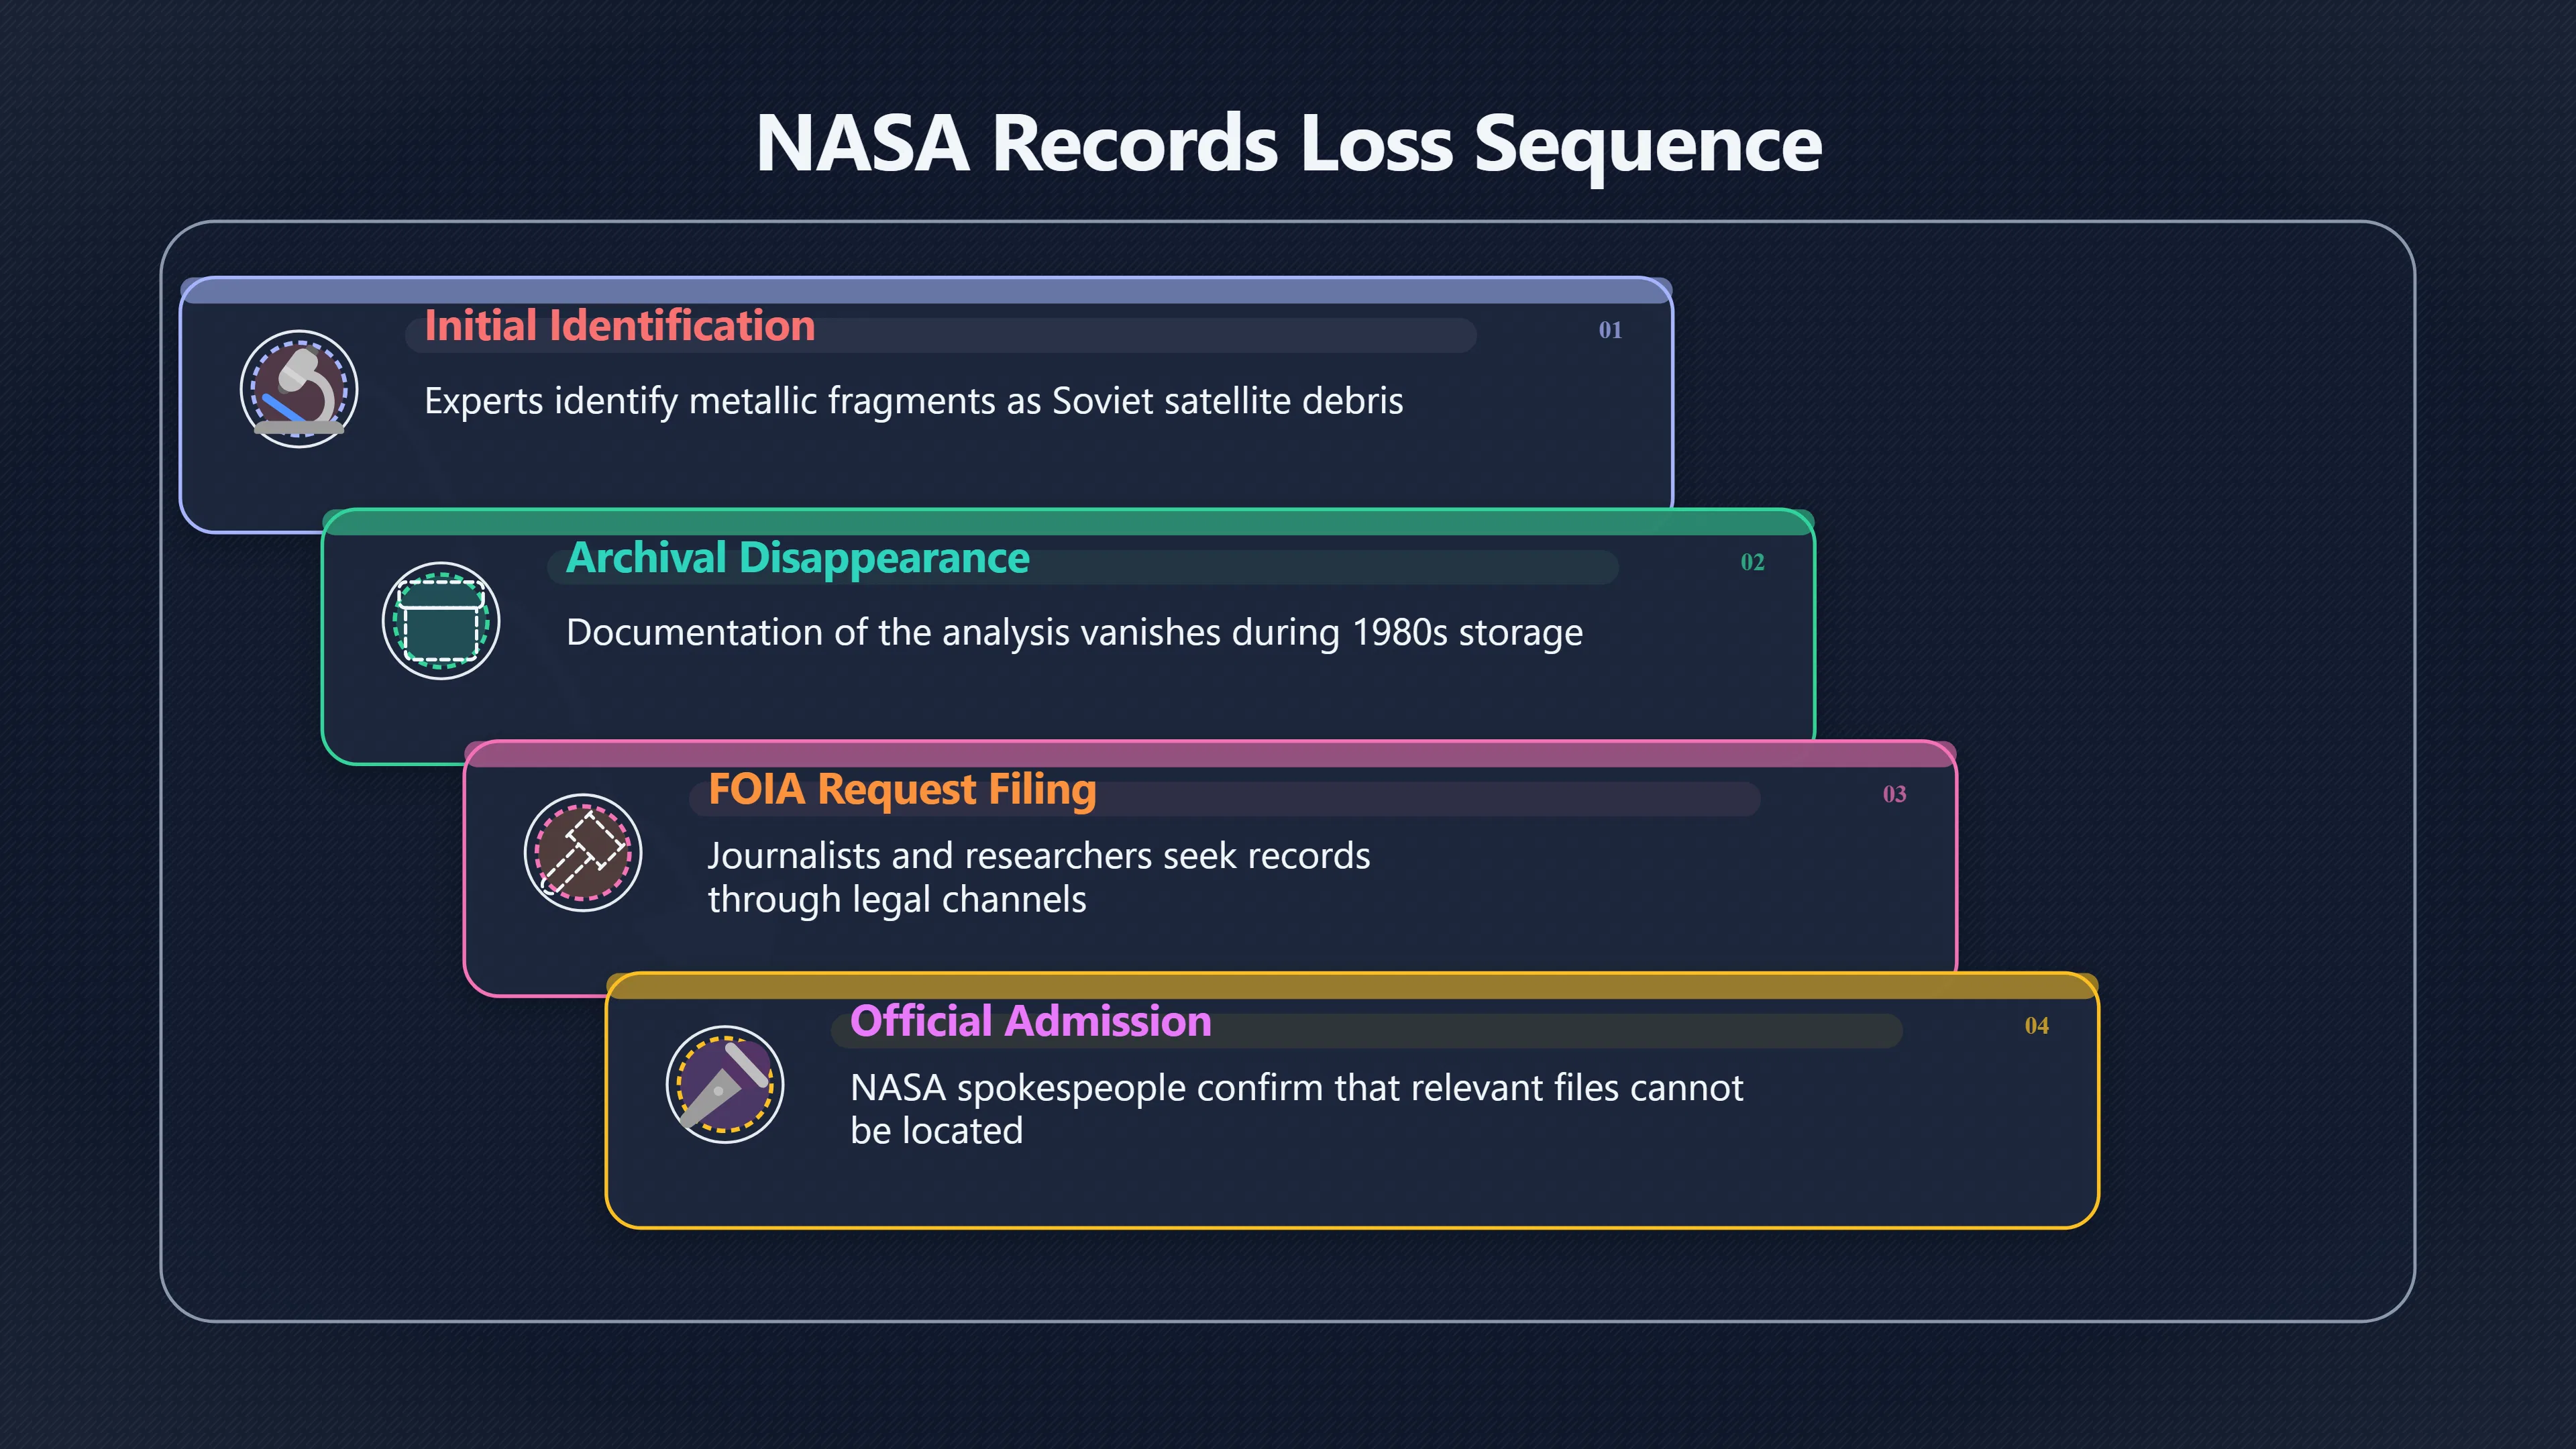This screenshot has width=2576, height=1449.
Task: Click the Journalists and researchers description text
Action: (x=1039, y=878)
